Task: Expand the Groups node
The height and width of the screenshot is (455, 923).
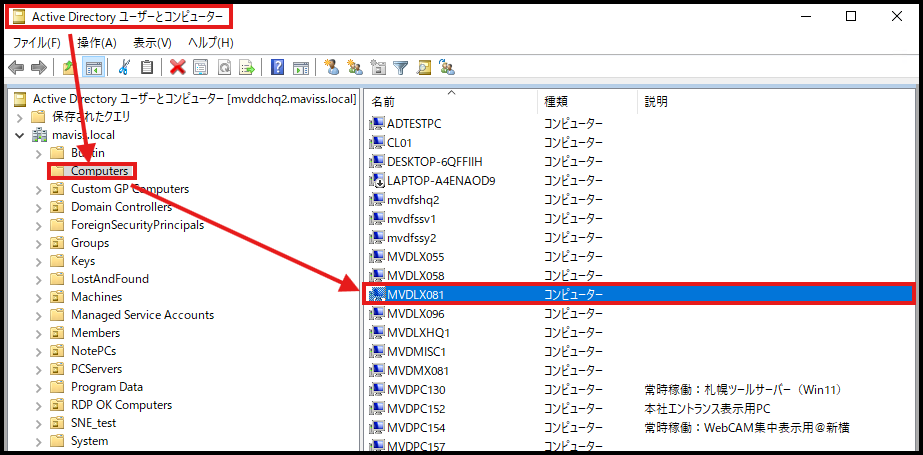Action: coord(38,243)
